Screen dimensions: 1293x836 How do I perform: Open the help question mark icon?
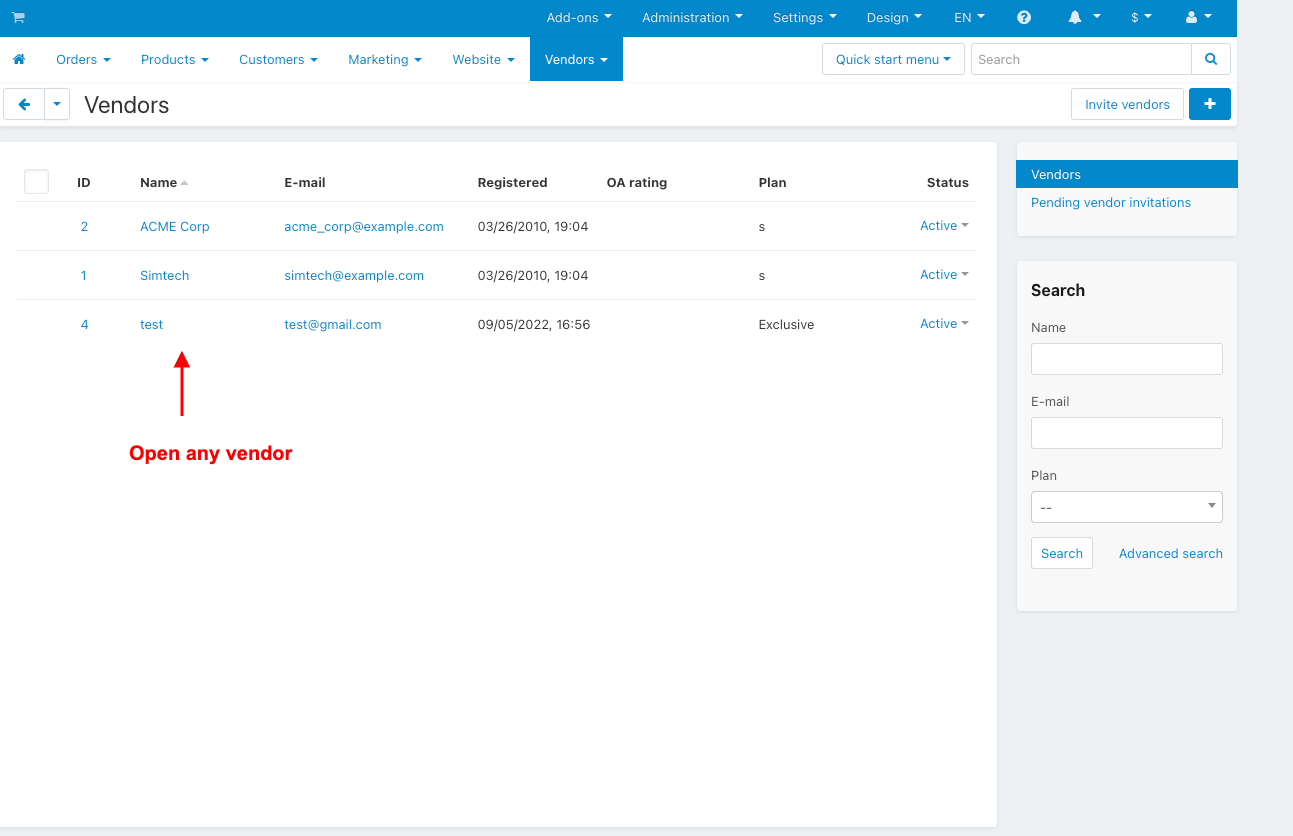1024,18
